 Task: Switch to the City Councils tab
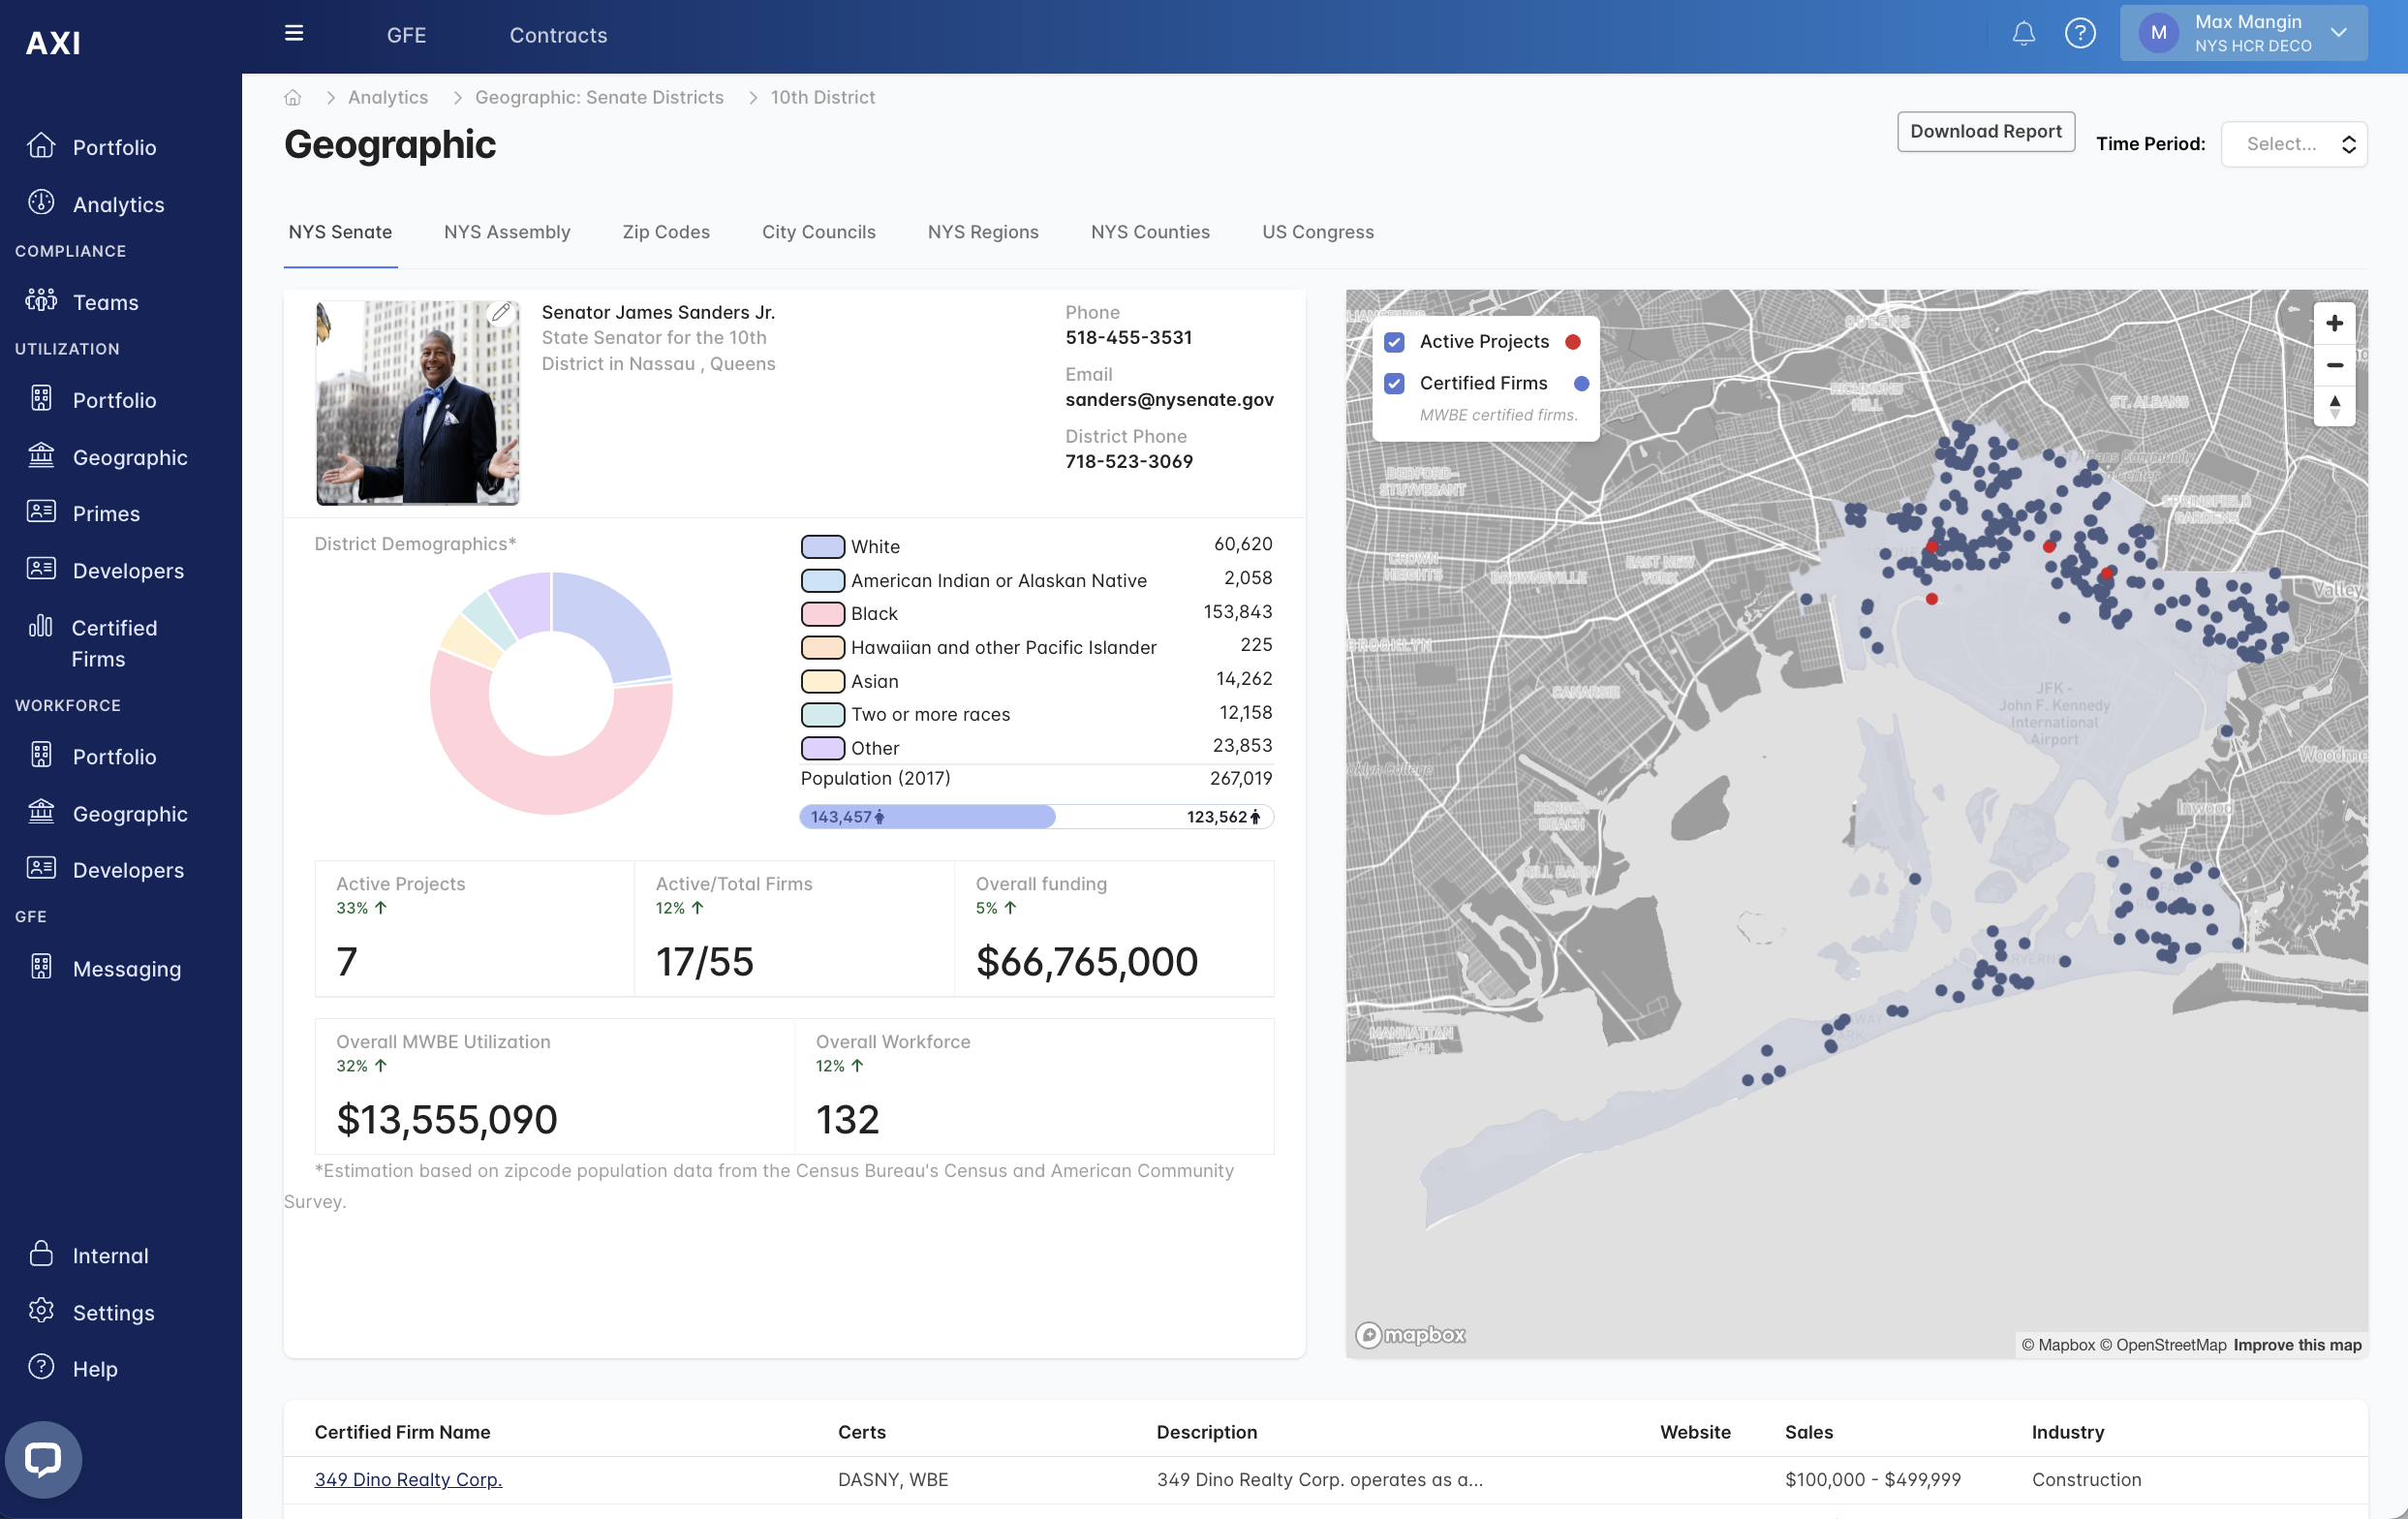pyautogui.click(x=818, y=232)
